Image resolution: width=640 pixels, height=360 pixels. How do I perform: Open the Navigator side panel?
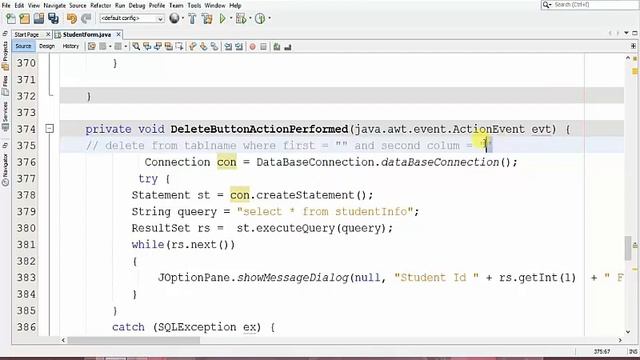[5, 169]
